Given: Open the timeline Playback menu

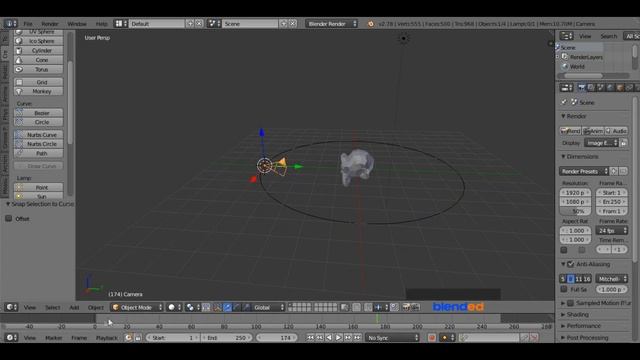Looking at the screenshot, I should [x=107, y=338].
